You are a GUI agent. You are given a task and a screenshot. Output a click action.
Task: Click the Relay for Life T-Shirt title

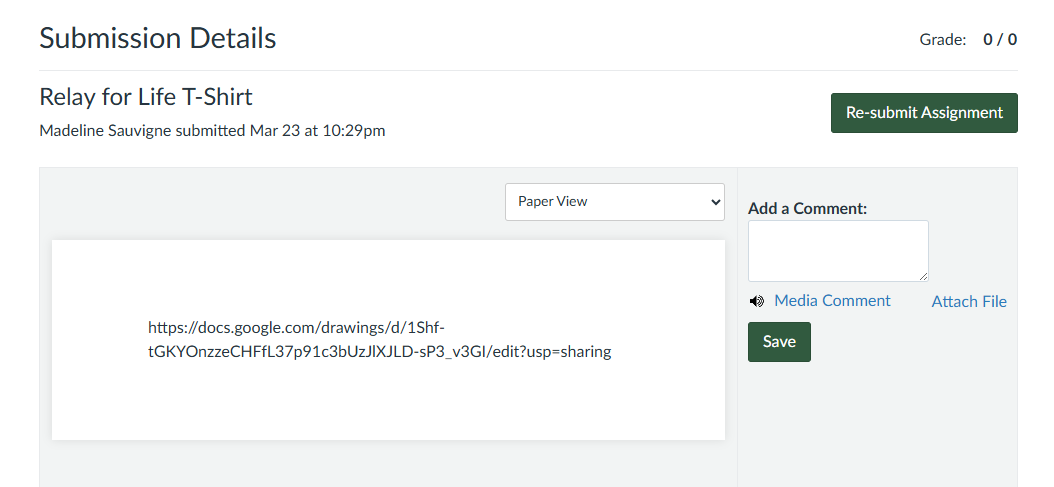(x=146, y=97)
